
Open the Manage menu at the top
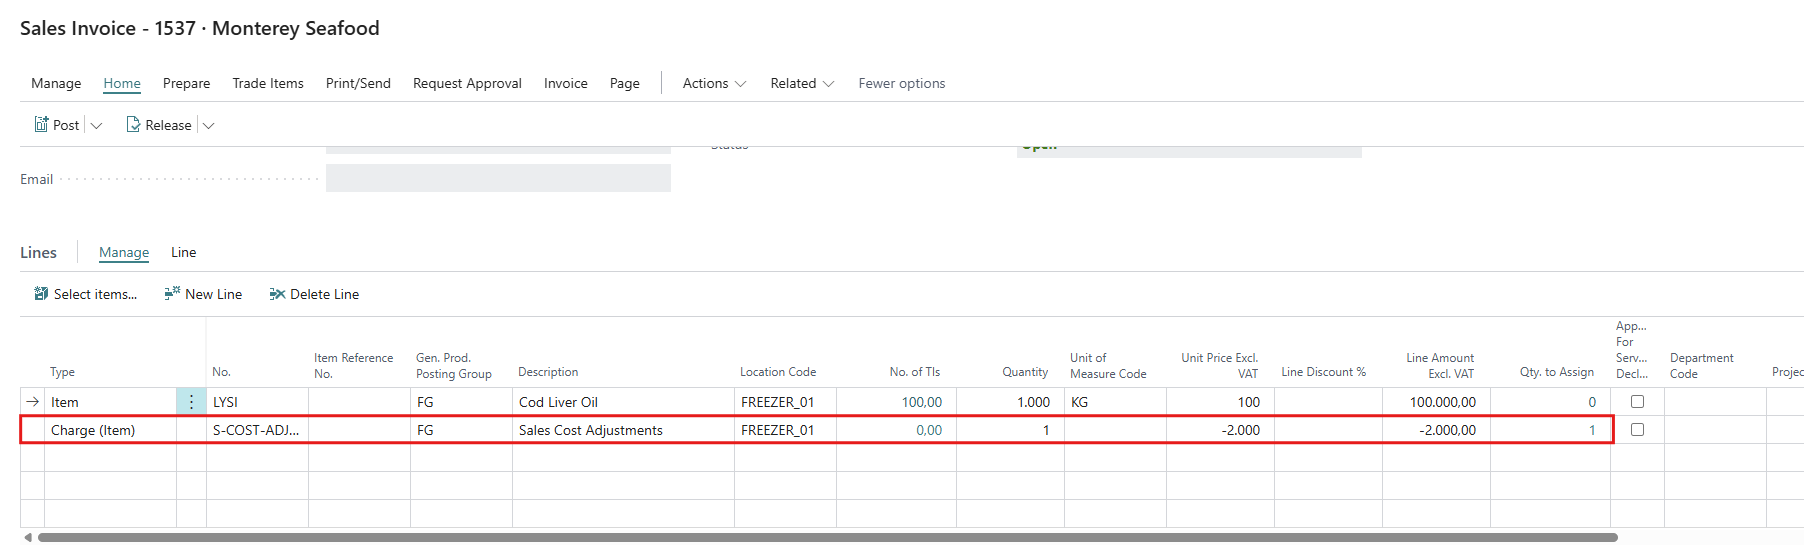tap(56, 83)
